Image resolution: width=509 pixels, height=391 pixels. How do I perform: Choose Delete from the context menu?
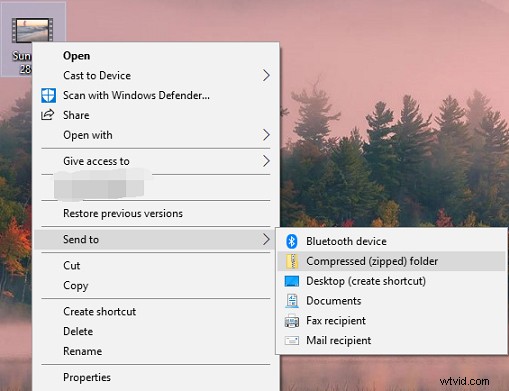click(157, 331)
